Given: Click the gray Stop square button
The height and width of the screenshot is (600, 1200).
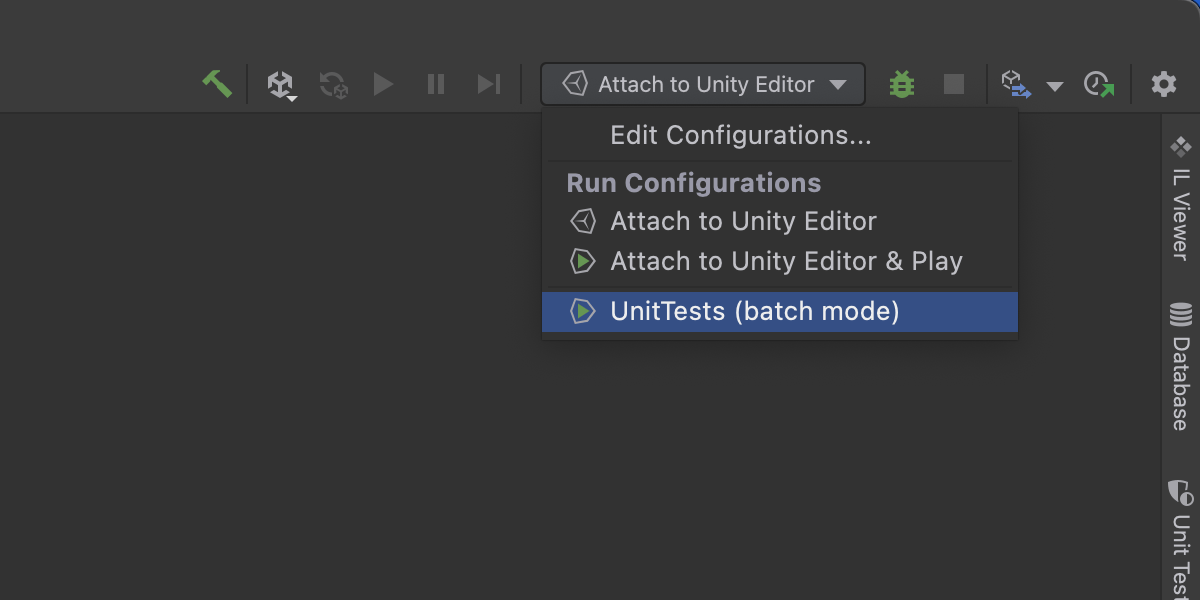Looking at the screenshot, I should click(x=954, y=85).
